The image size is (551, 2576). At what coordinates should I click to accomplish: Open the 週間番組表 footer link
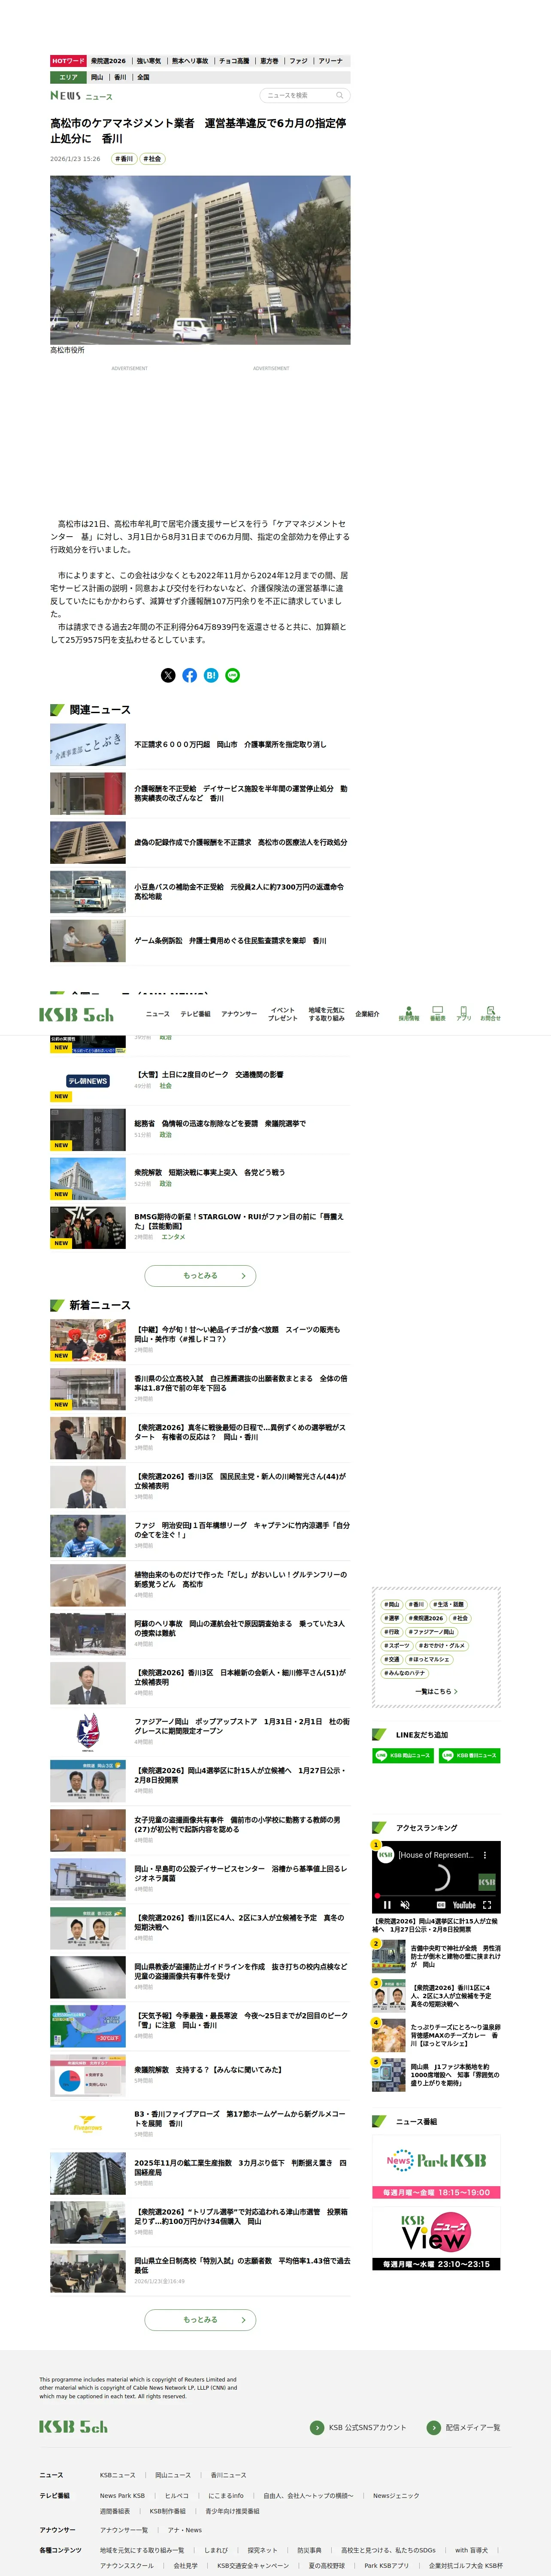click(x=115, y=2511)
